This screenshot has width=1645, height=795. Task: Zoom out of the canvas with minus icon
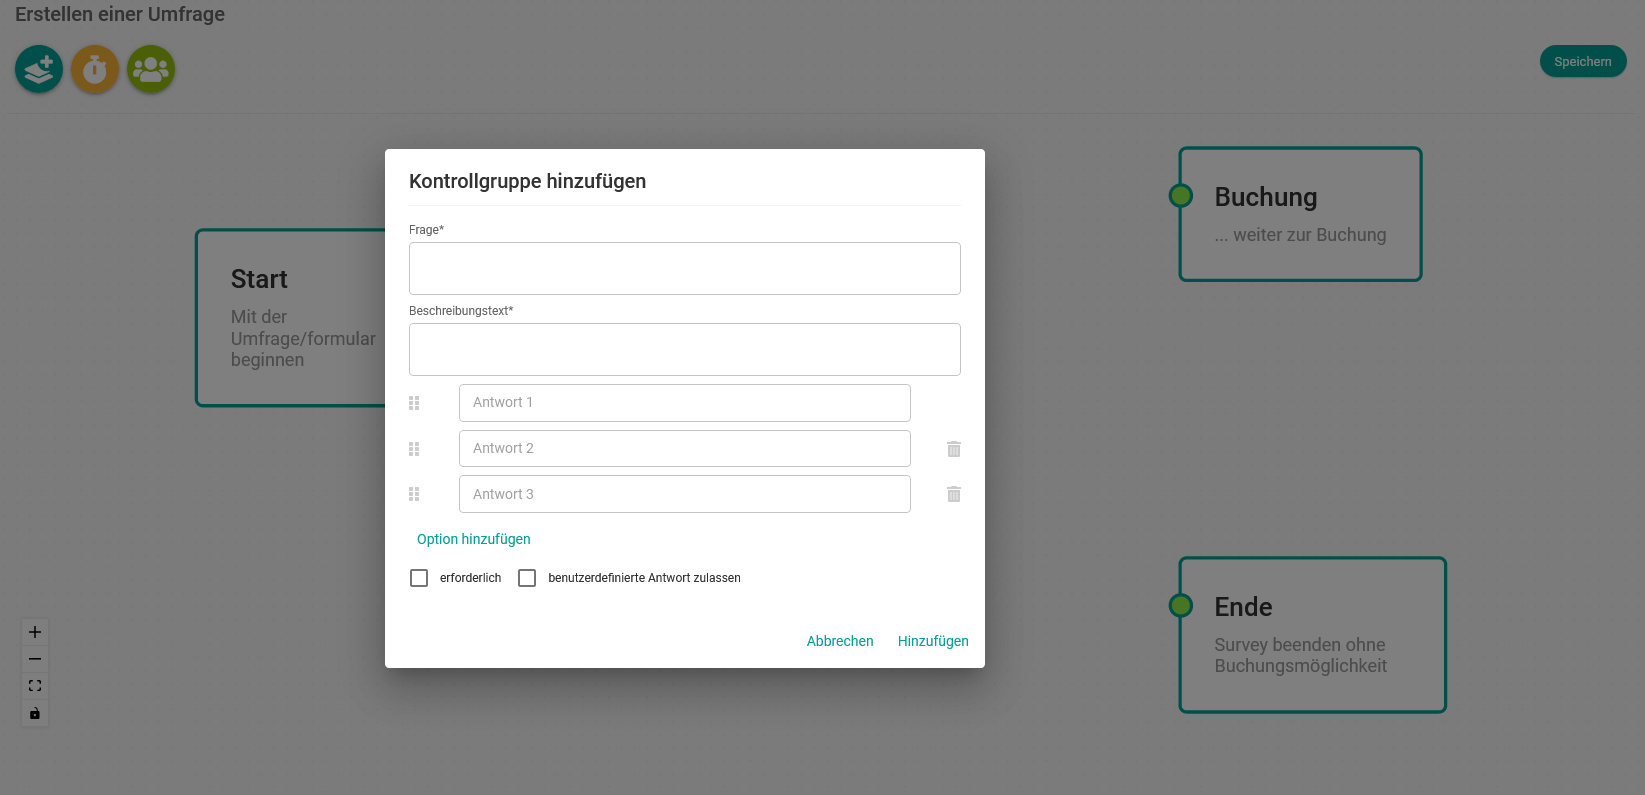click(35, 659)
